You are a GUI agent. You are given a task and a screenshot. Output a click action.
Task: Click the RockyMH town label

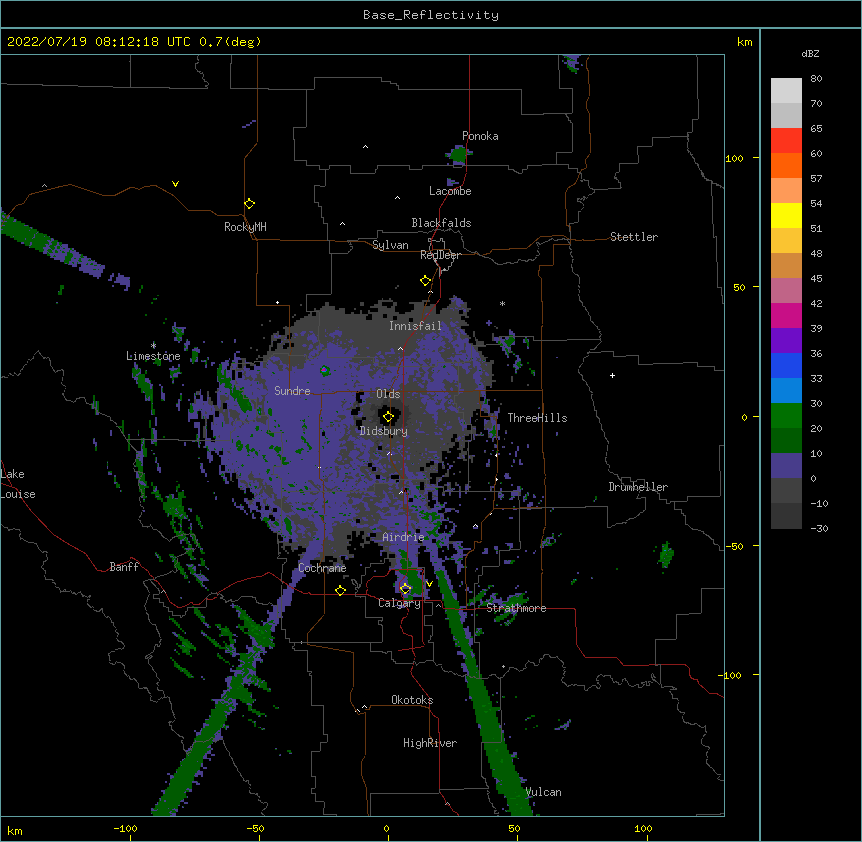coord(245,227)
